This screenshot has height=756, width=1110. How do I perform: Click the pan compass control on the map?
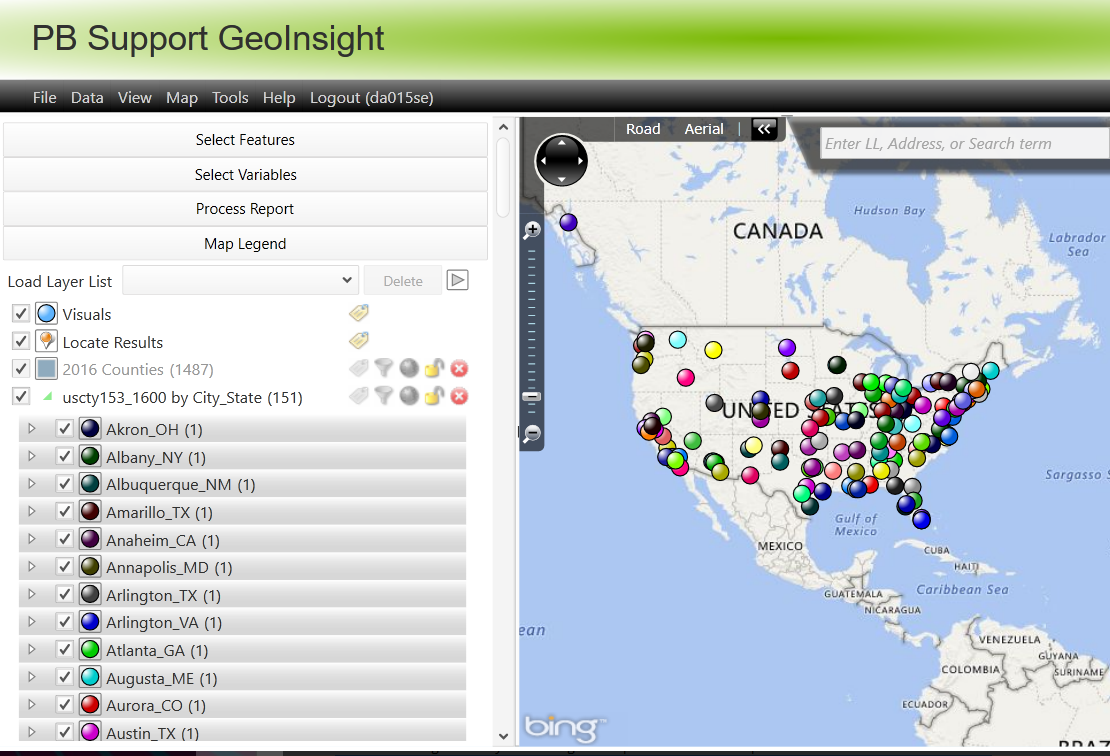(x=561, y=160)
